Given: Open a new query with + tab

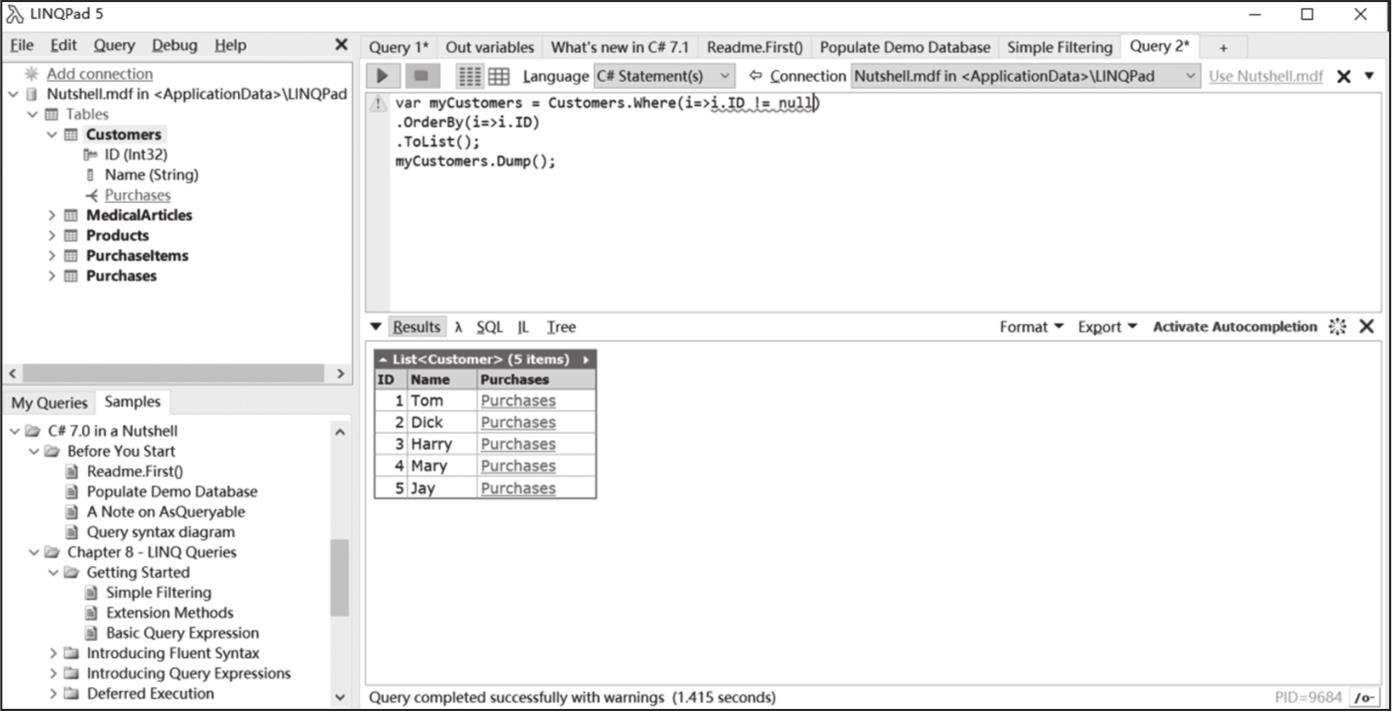Looking at the screenshot, I should pos(1222,47).
